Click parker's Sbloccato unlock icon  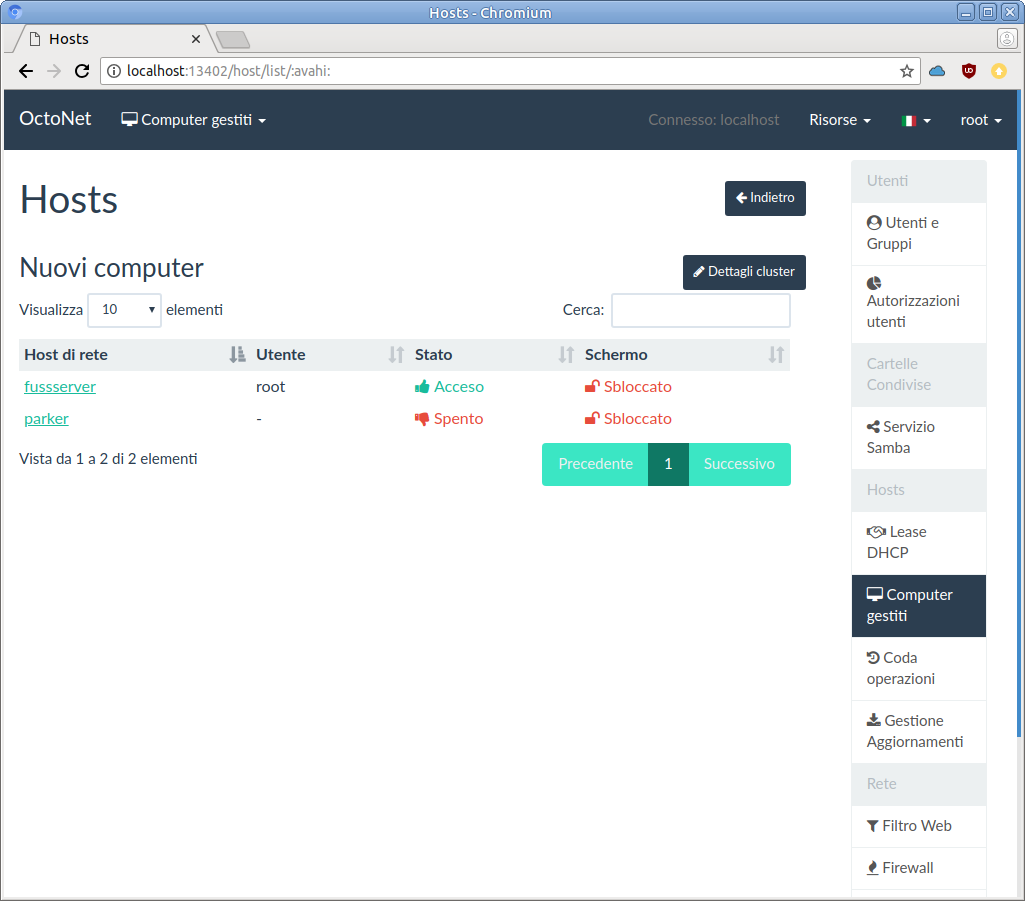click(x=592, y=418)
